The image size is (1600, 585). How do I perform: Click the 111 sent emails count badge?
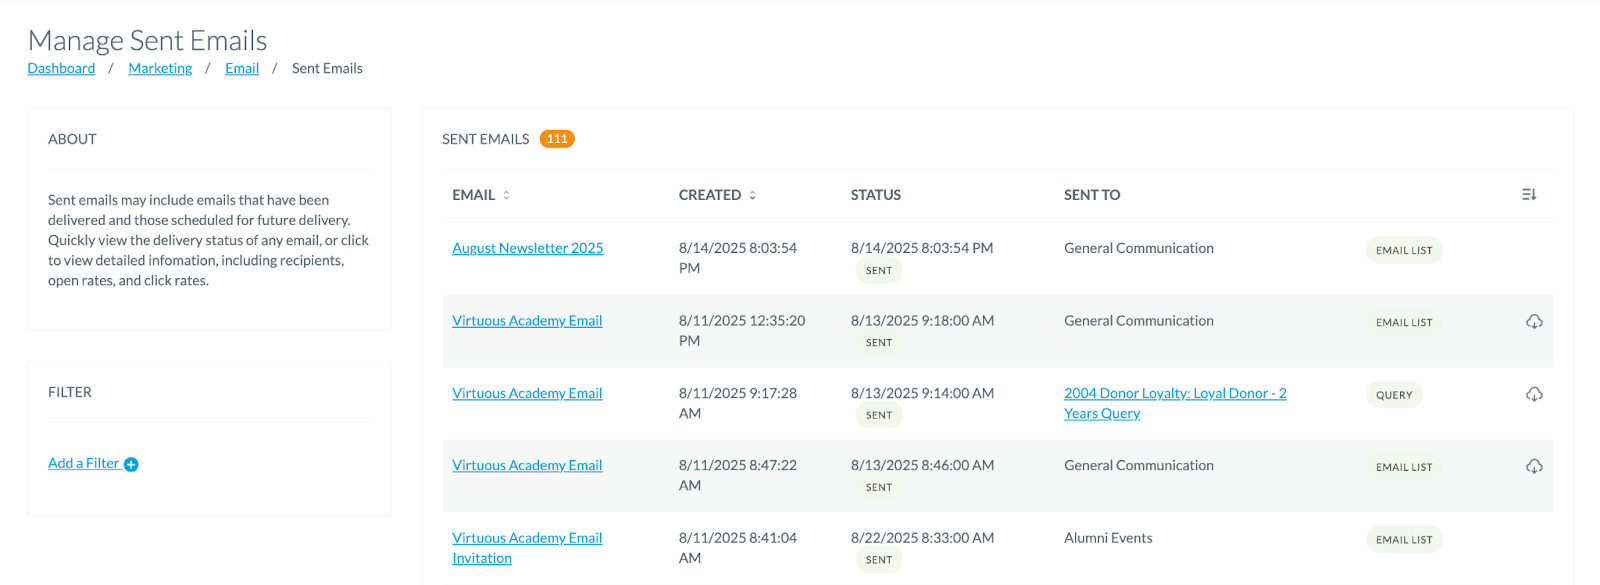click(x=557, y=139)
